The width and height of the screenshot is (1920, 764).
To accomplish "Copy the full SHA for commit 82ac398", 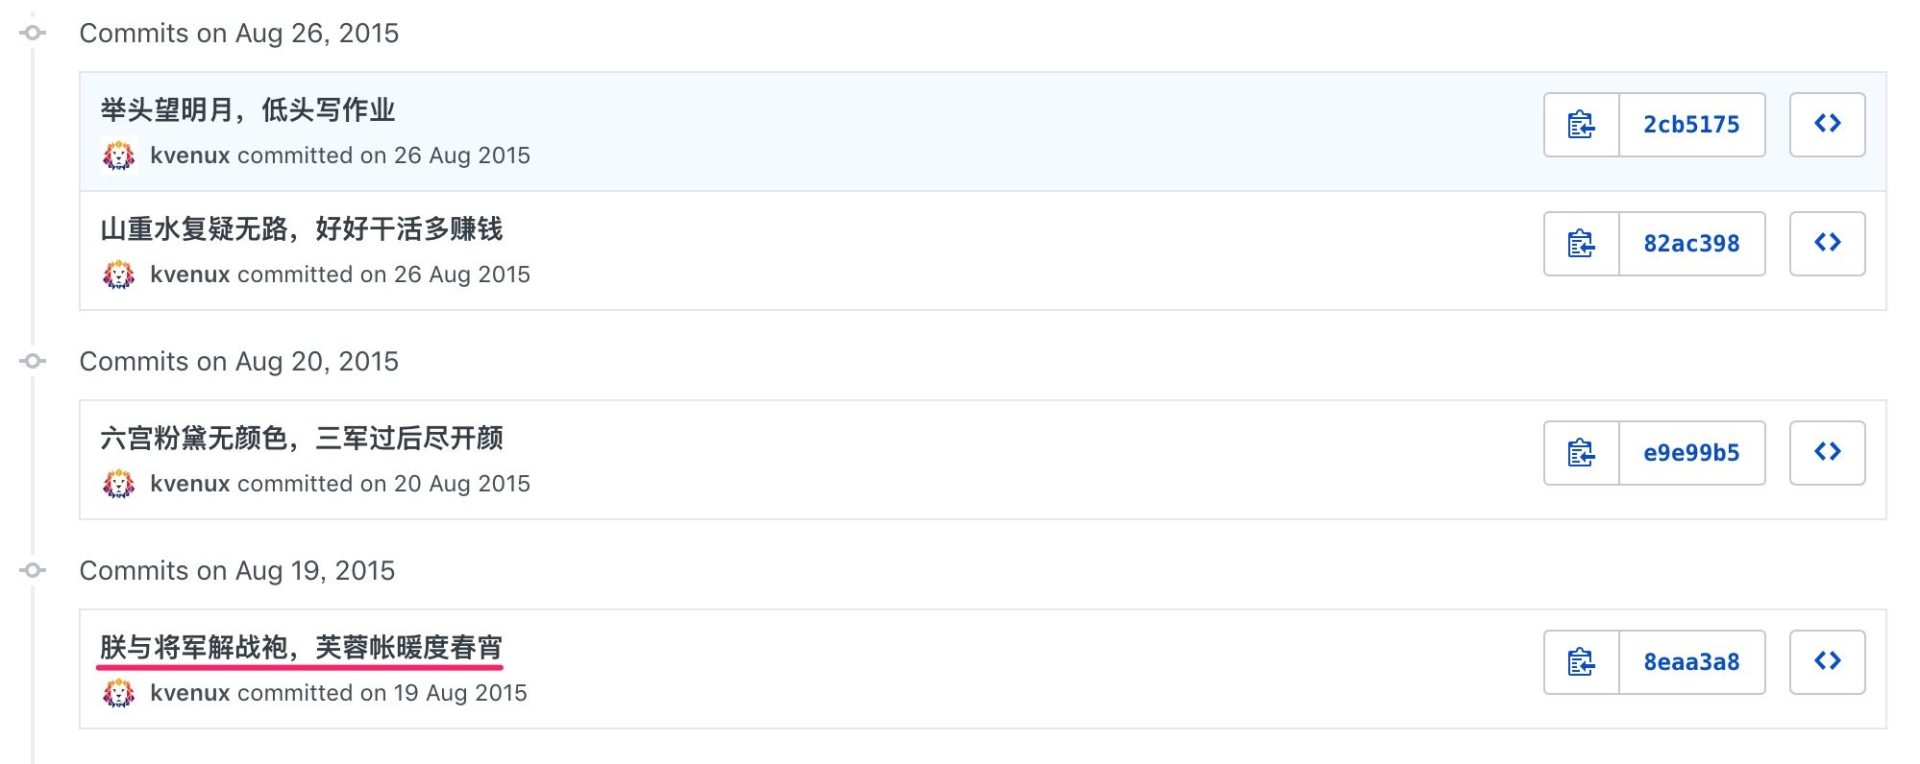I will click(x=1581, y=244).
